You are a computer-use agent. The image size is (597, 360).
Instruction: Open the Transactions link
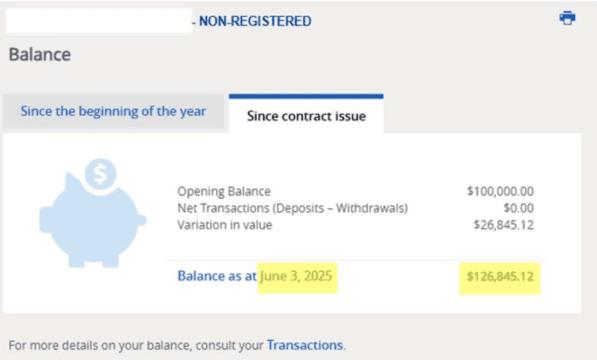305,345
